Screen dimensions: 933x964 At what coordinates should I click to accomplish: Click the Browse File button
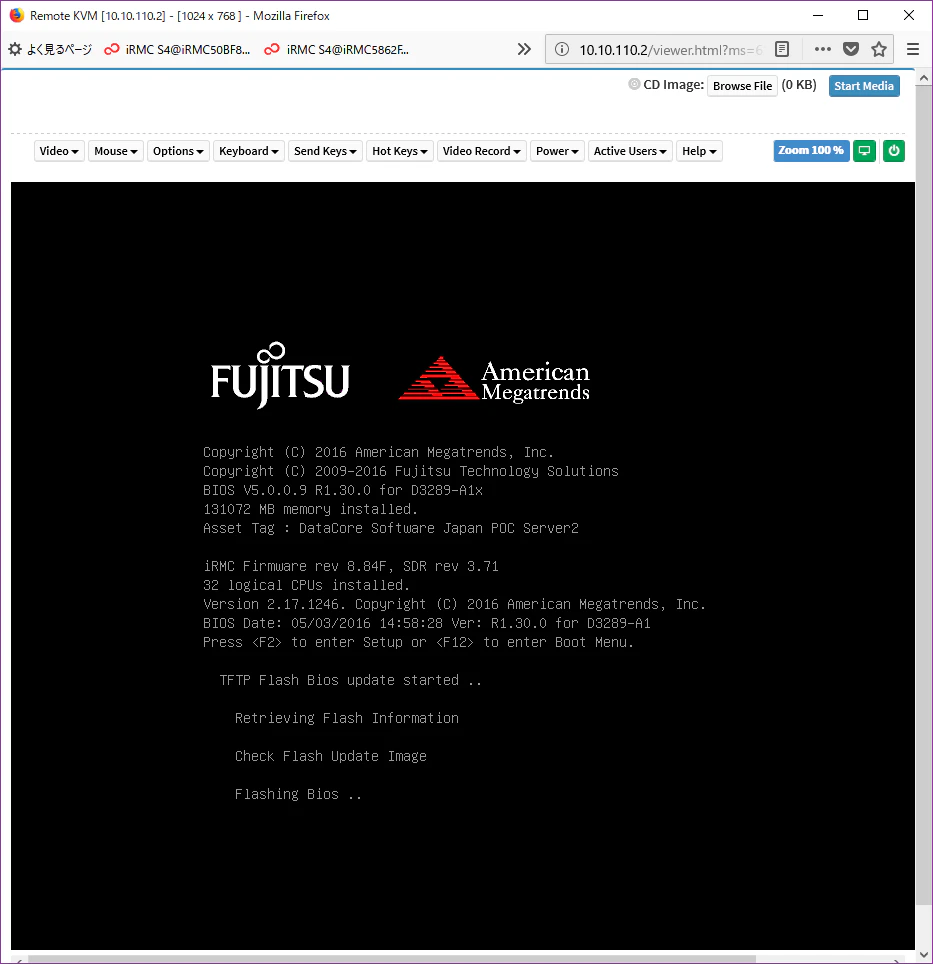pyautogui.click(x=742, y=86)
